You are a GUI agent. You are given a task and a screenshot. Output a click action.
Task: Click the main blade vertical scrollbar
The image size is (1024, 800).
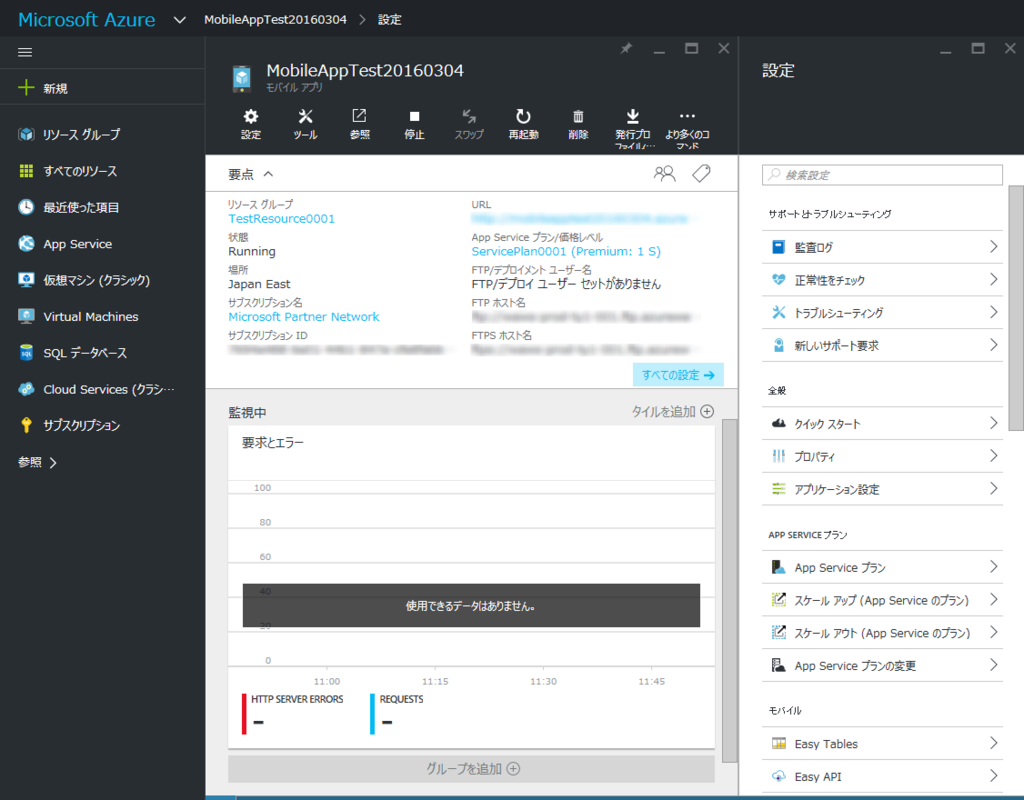pos(729,591)
